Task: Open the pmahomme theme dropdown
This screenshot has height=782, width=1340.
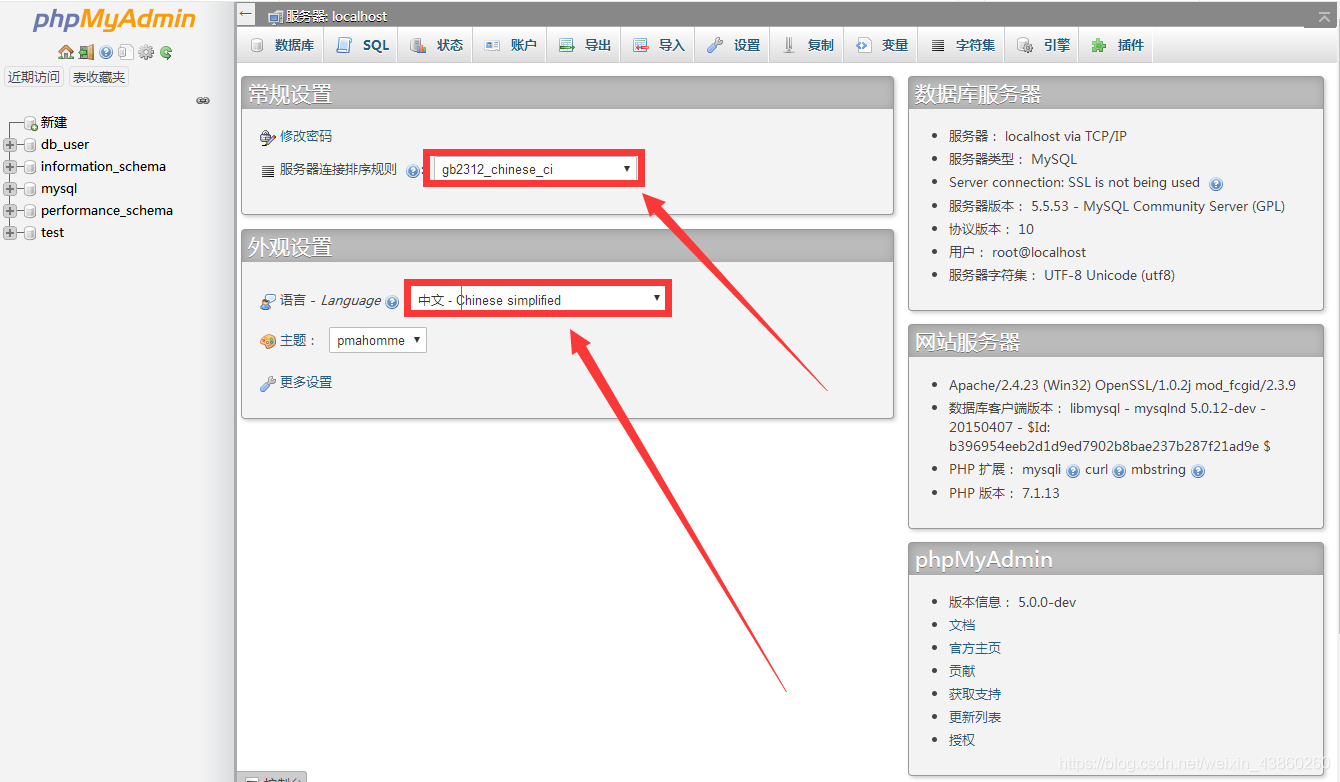Action: click(378, 340)
